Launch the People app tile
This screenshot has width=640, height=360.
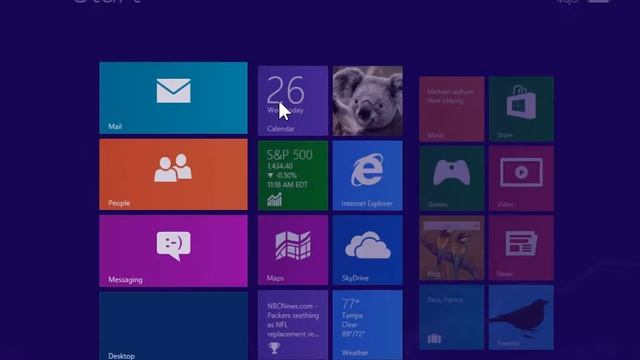(173, 174)
